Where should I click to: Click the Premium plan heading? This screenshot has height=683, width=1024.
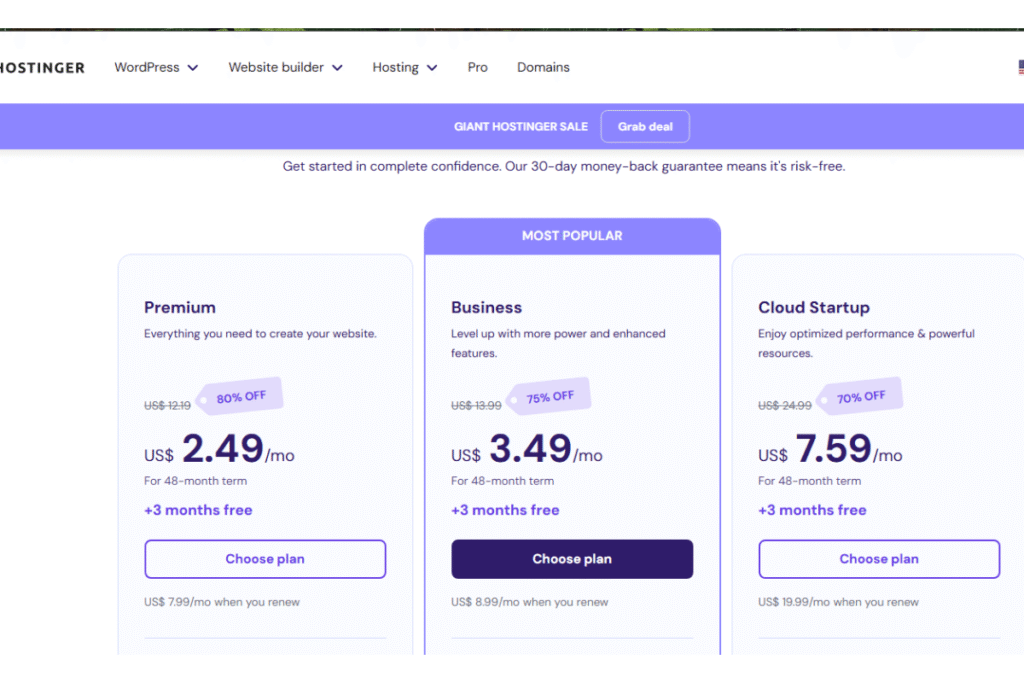coord(180,308)
